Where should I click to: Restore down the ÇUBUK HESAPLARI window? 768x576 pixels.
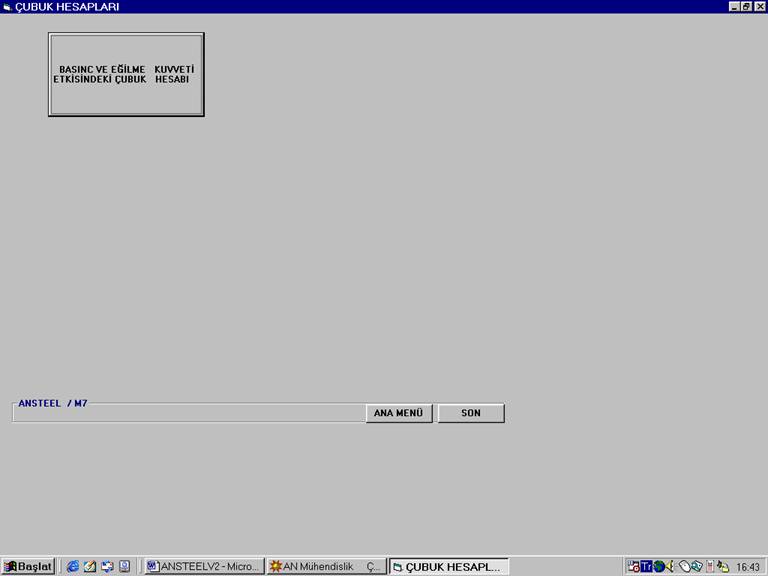coord(746,7)
